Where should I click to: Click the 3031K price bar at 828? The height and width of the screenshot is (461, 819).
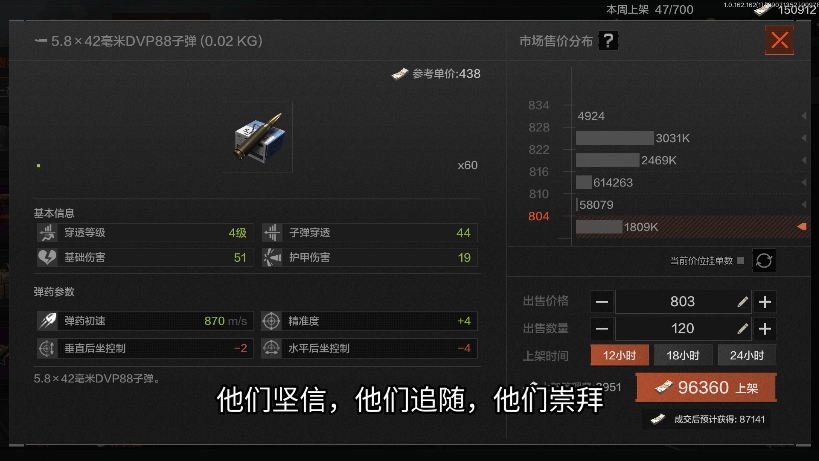[614, 138]
